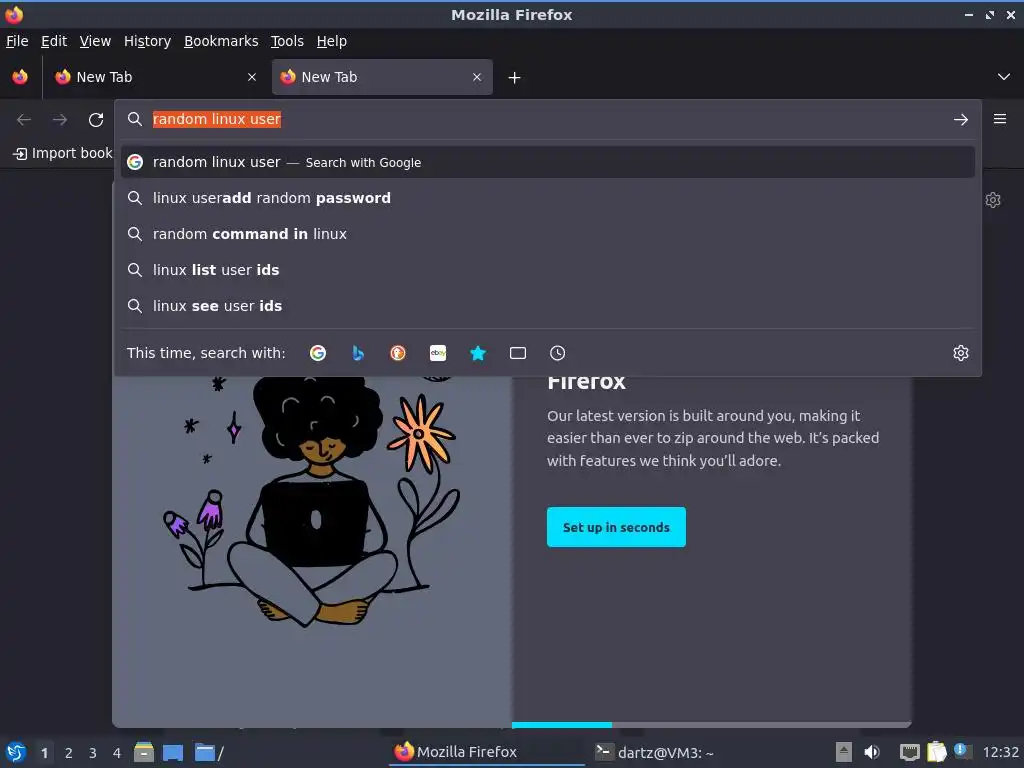This screenshot has width=1024, height=768.
Task: Switch to the first New Tab
Action: coord(155,77)
